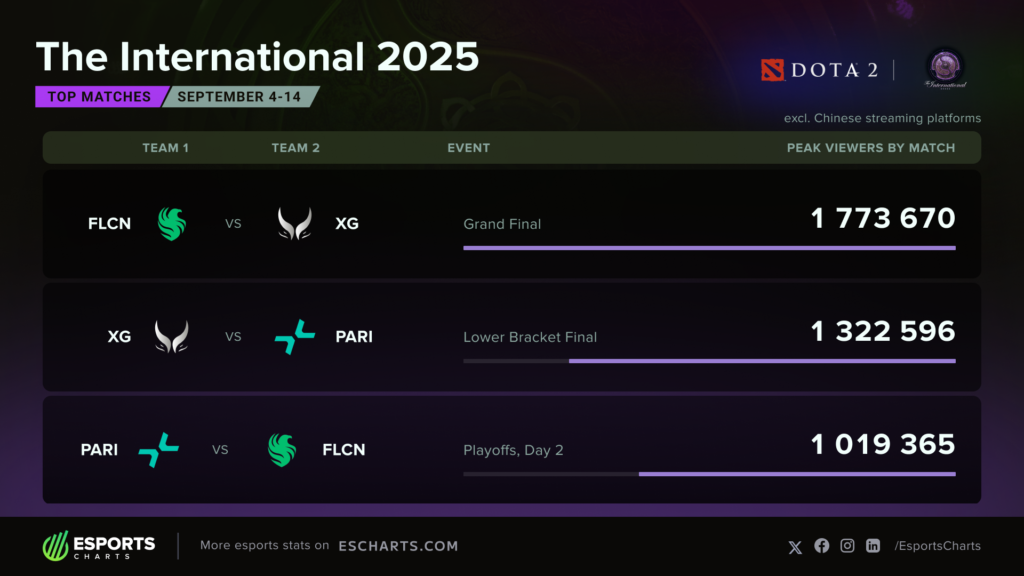
Task: Click PARI logo in Lower Bracket Final row
Action: click(295, 337)
